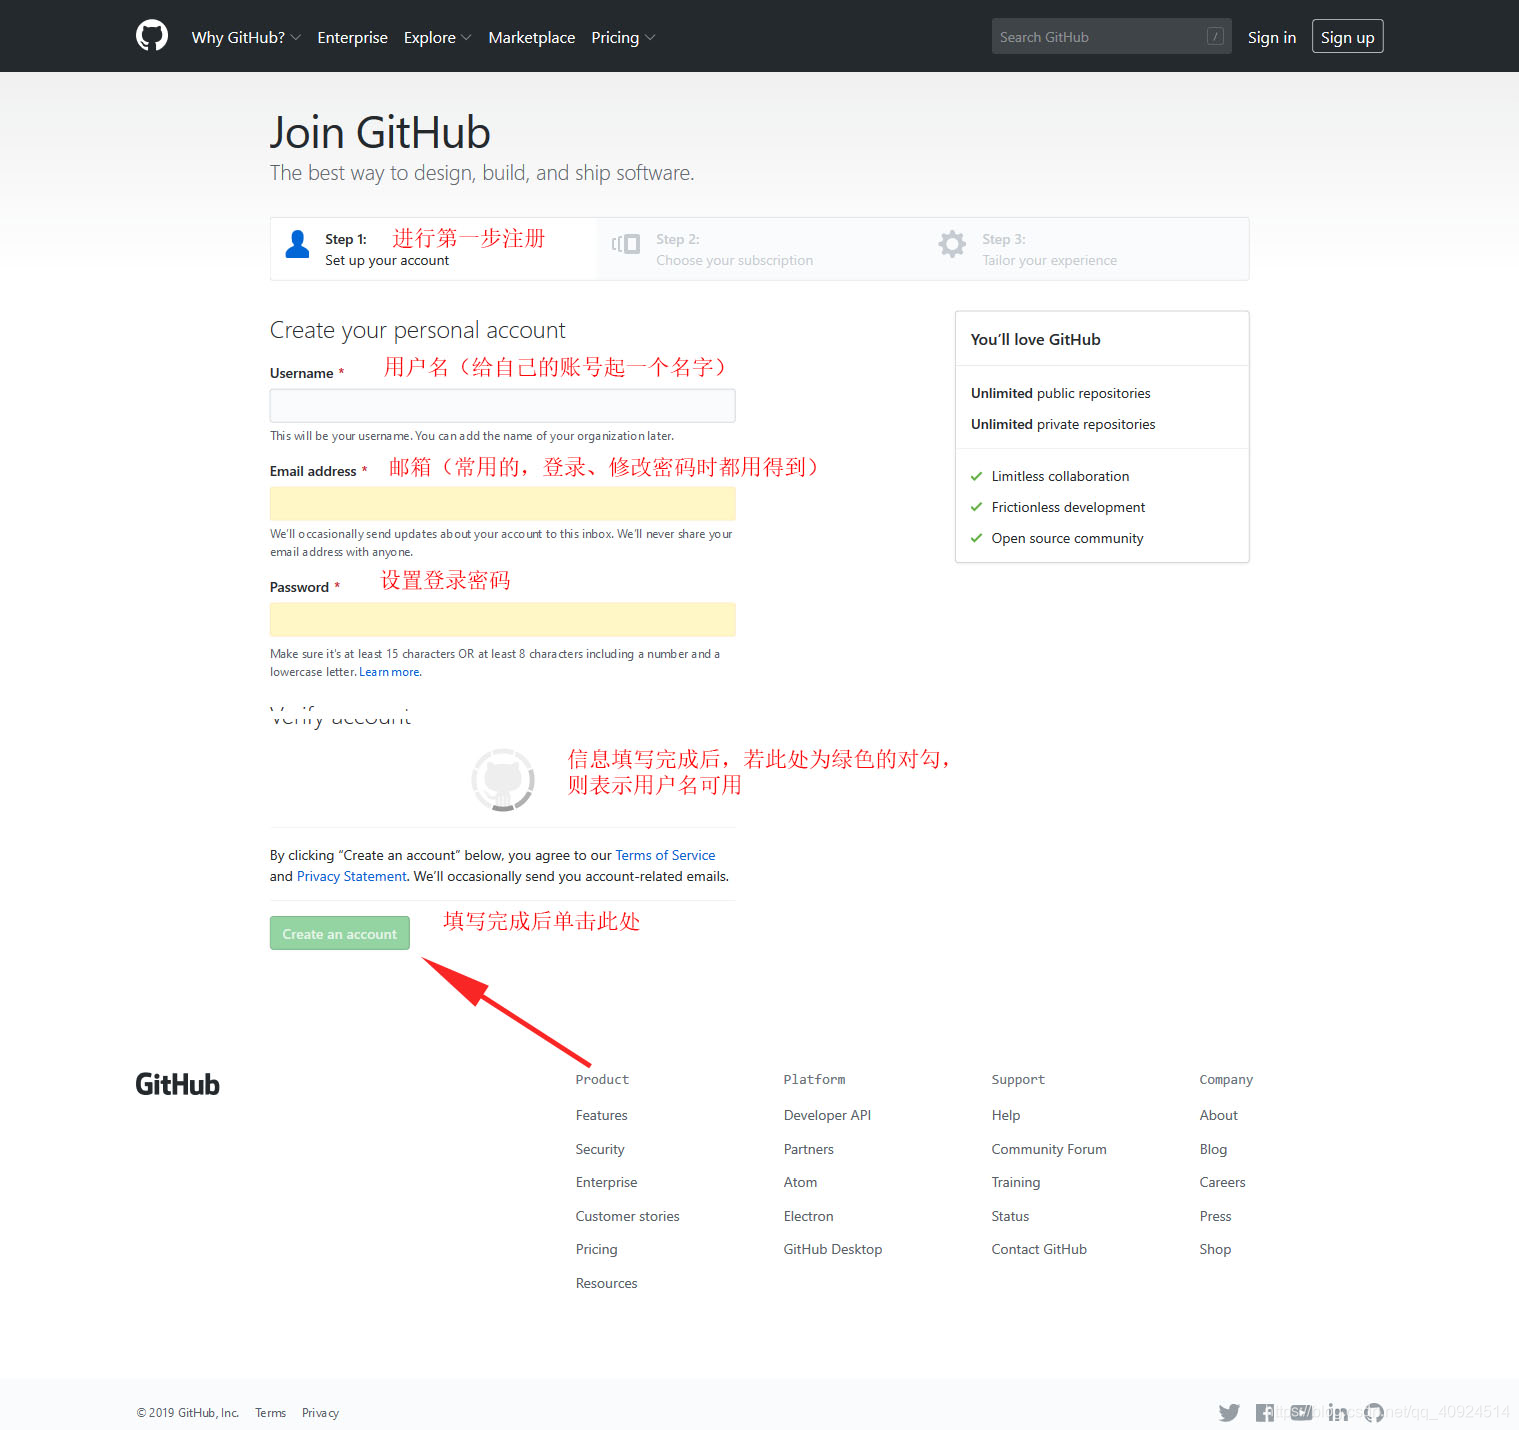1519x1430 pixels.
Task: Open Contact GitHub footer link
Action: 1038,1249
